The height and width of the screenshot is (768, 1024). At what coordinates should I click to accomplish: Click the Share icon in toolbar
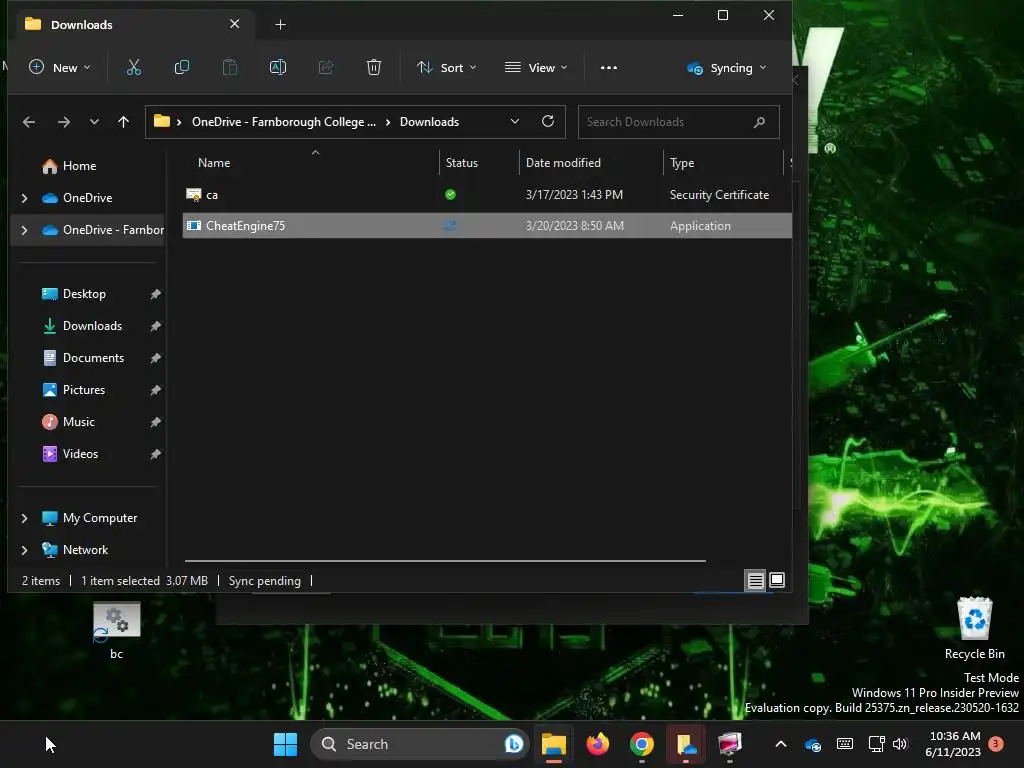pyautogui.click(x=325, y=67)
